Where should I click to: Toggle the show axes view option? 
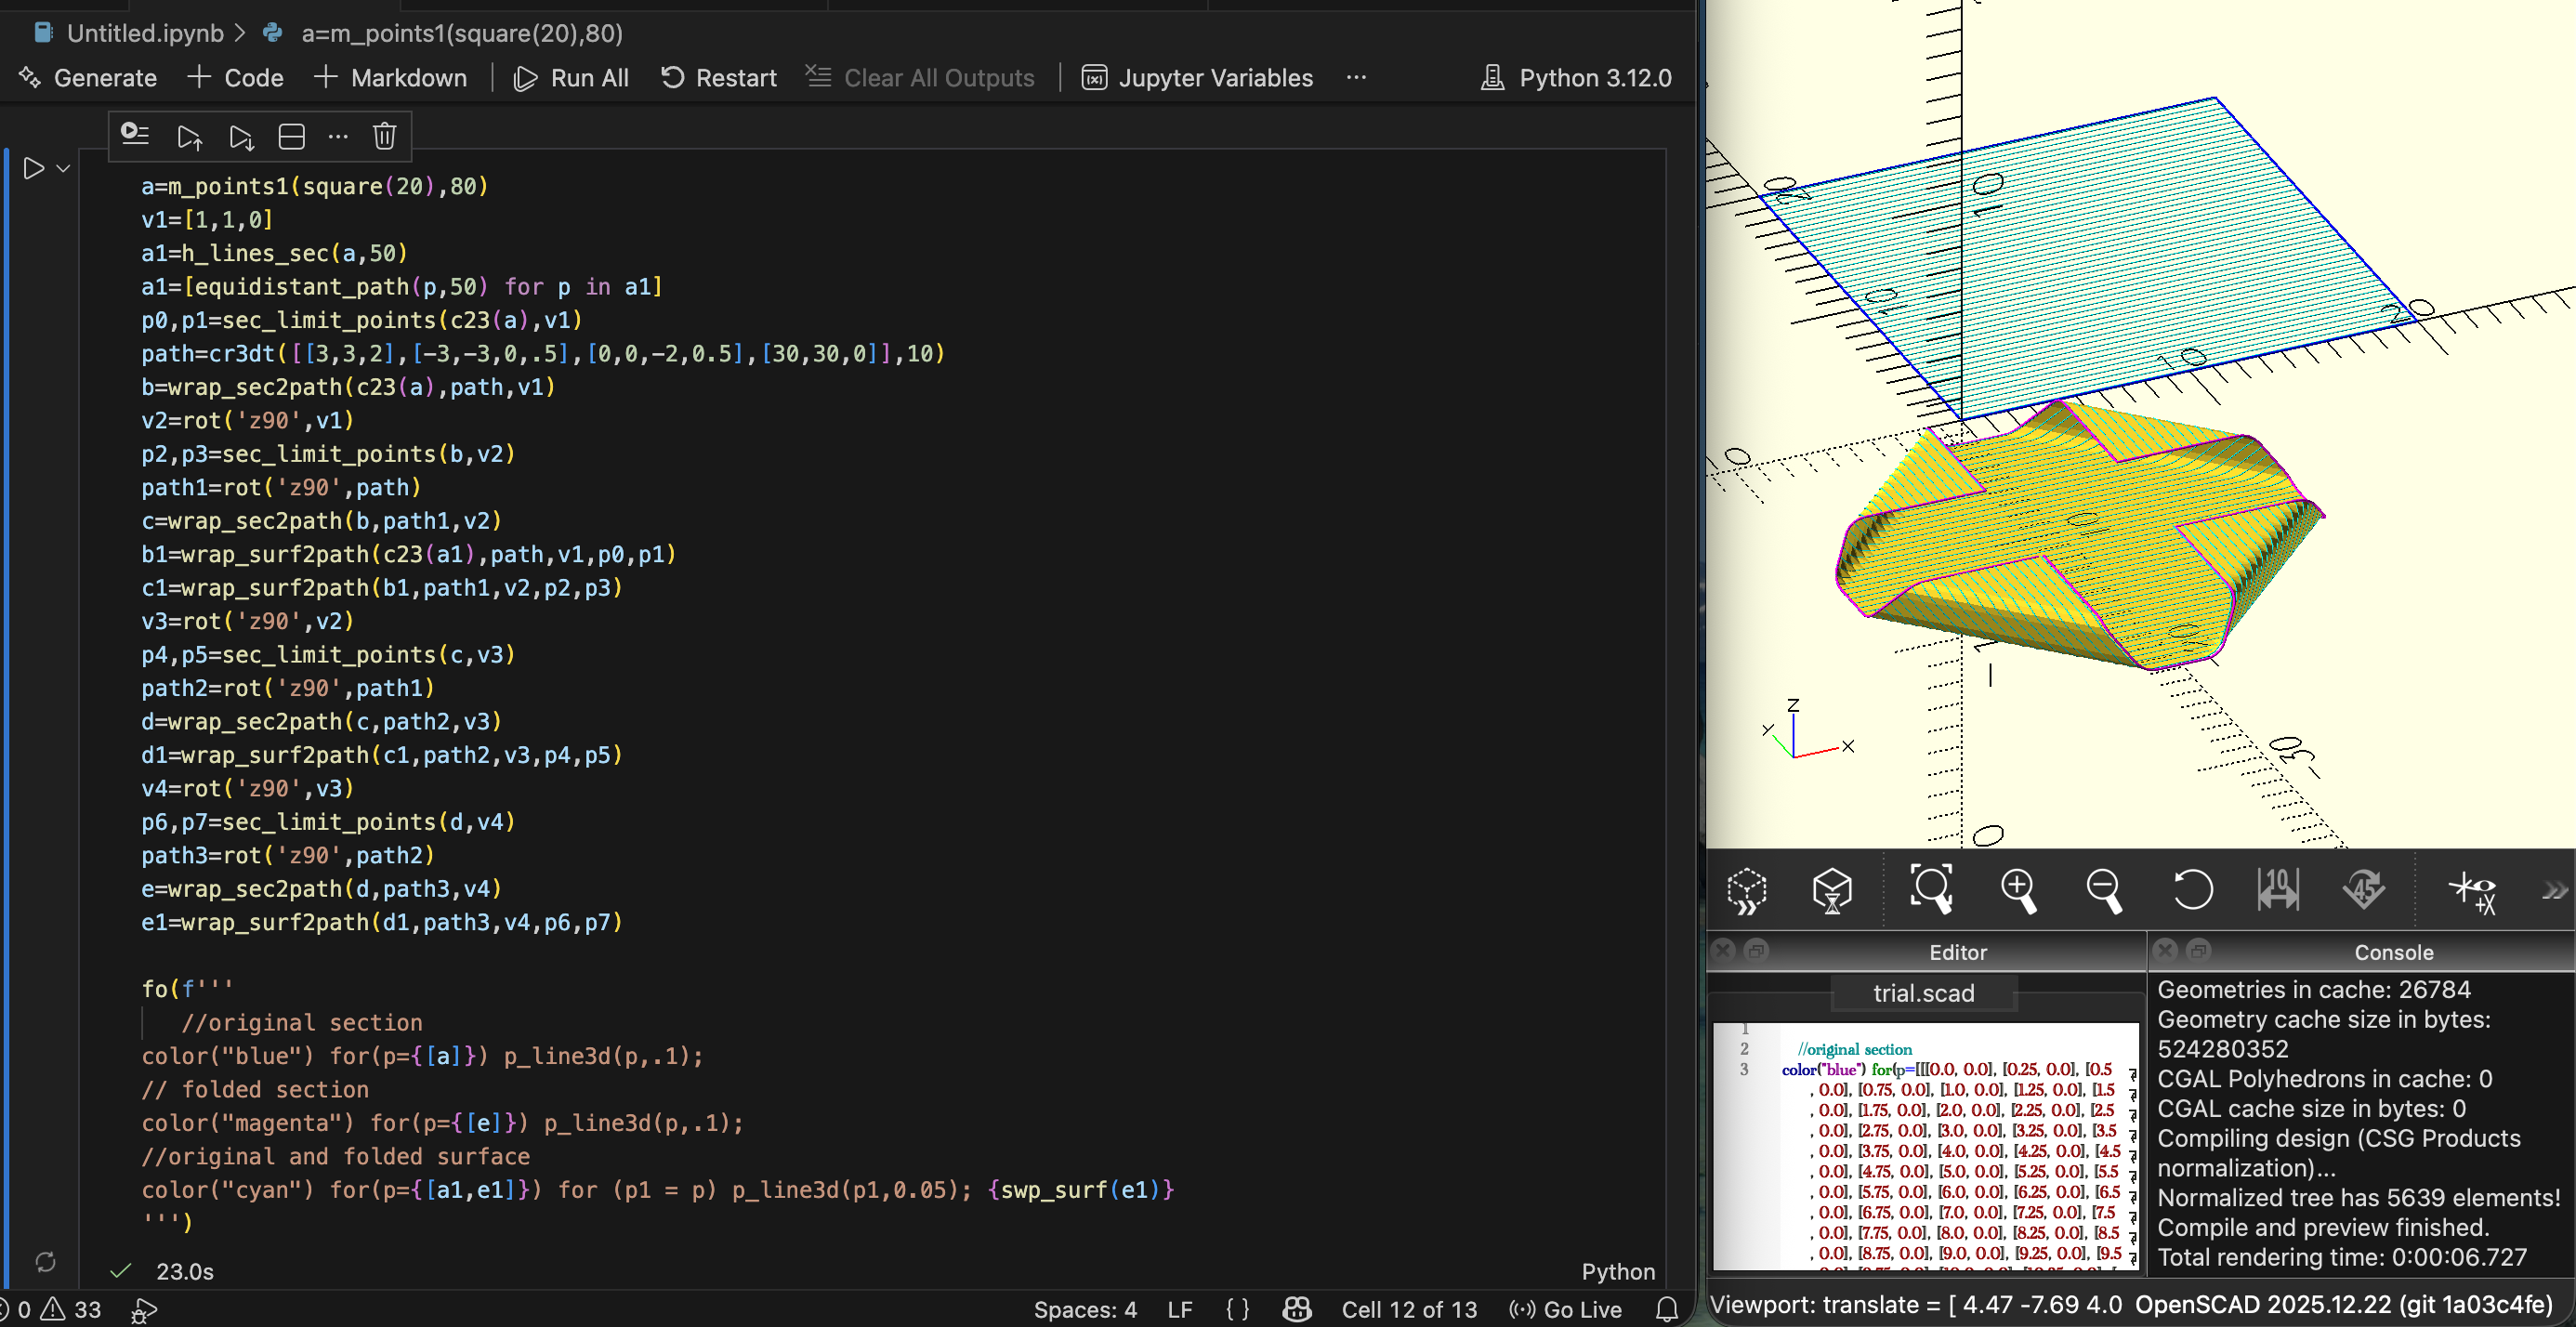pyautogui.click(x=2472, y=889)
